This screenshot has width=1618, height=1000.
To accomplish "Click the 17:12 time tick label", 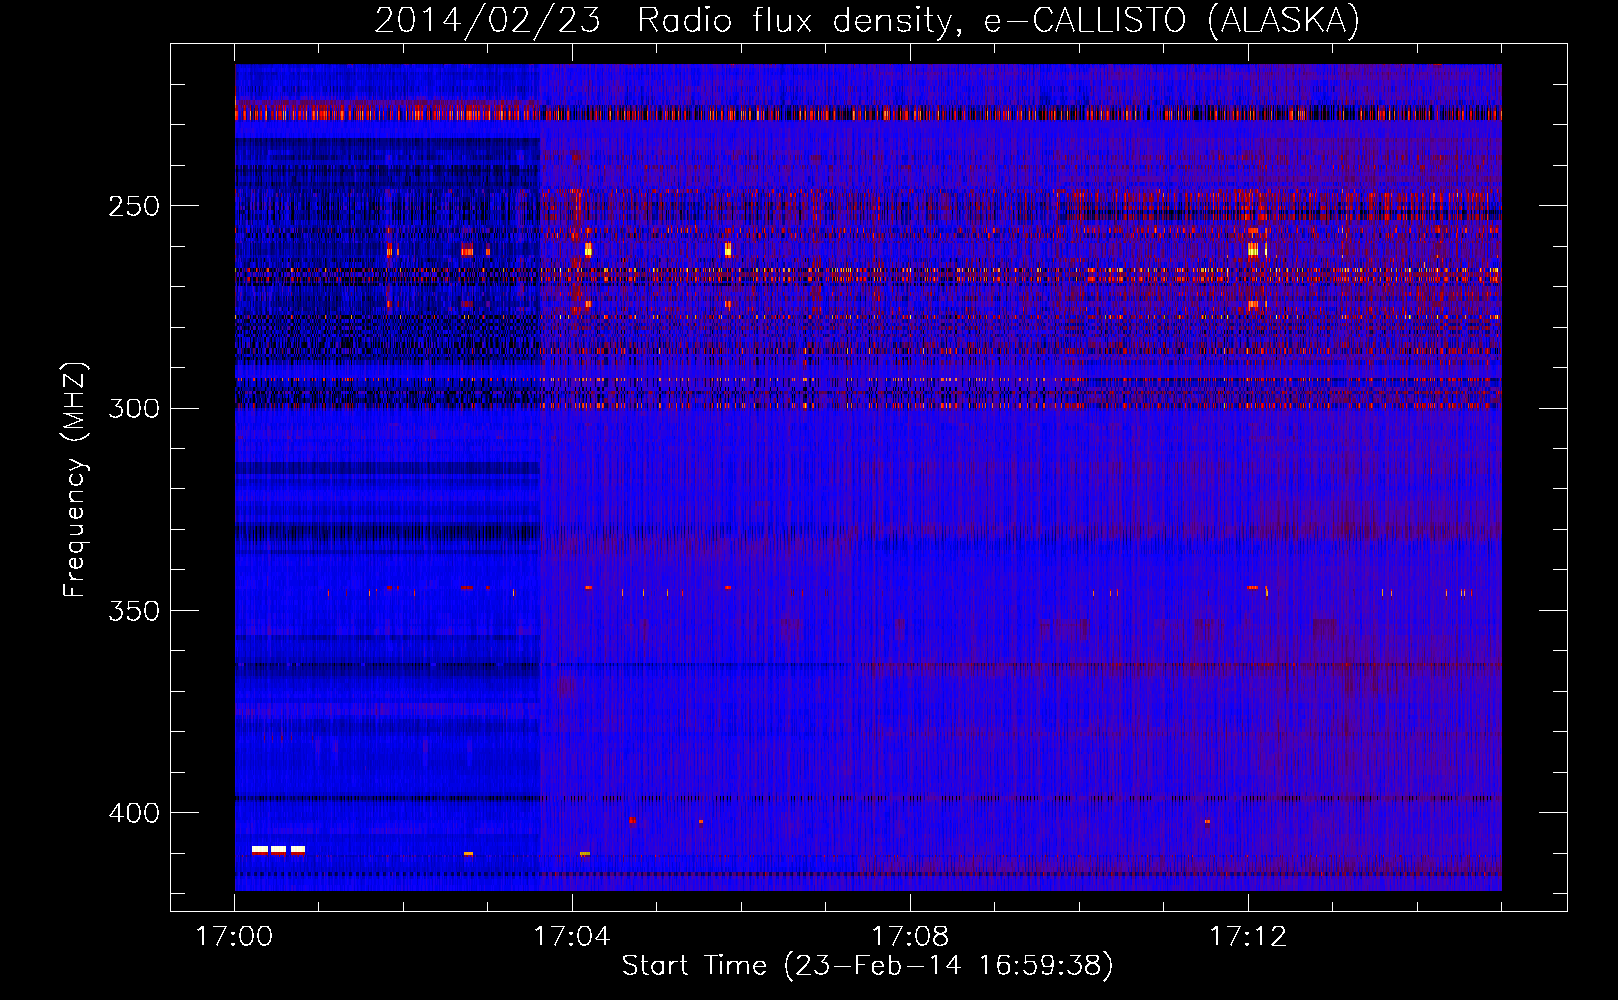I will pyautogui.click(x=1248, y=936).
